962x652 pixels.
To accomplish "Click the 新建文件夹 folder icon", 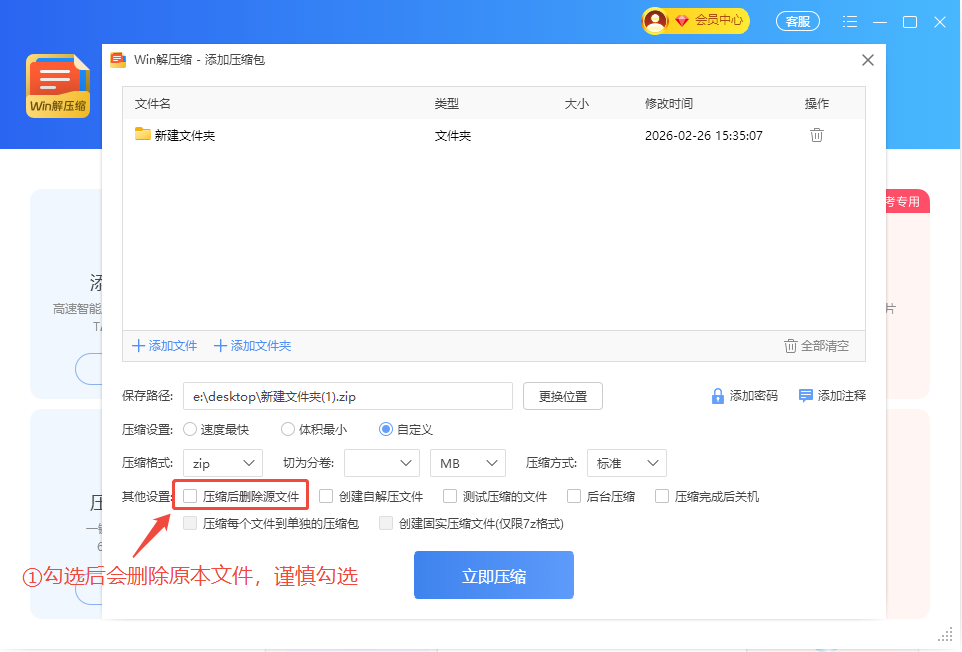I will pyautogui.click(x=143, y=135).
